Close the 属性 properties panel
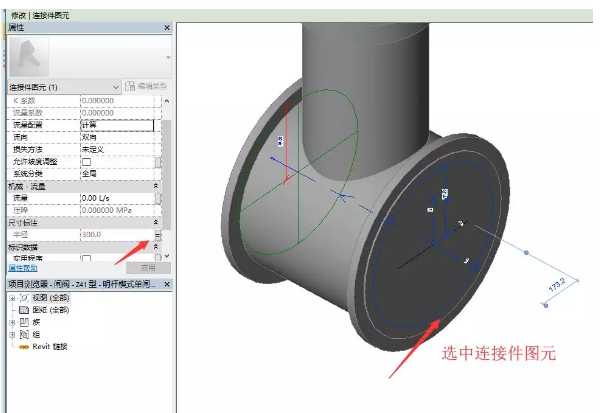Screen dimensions: 602x413 167,28
